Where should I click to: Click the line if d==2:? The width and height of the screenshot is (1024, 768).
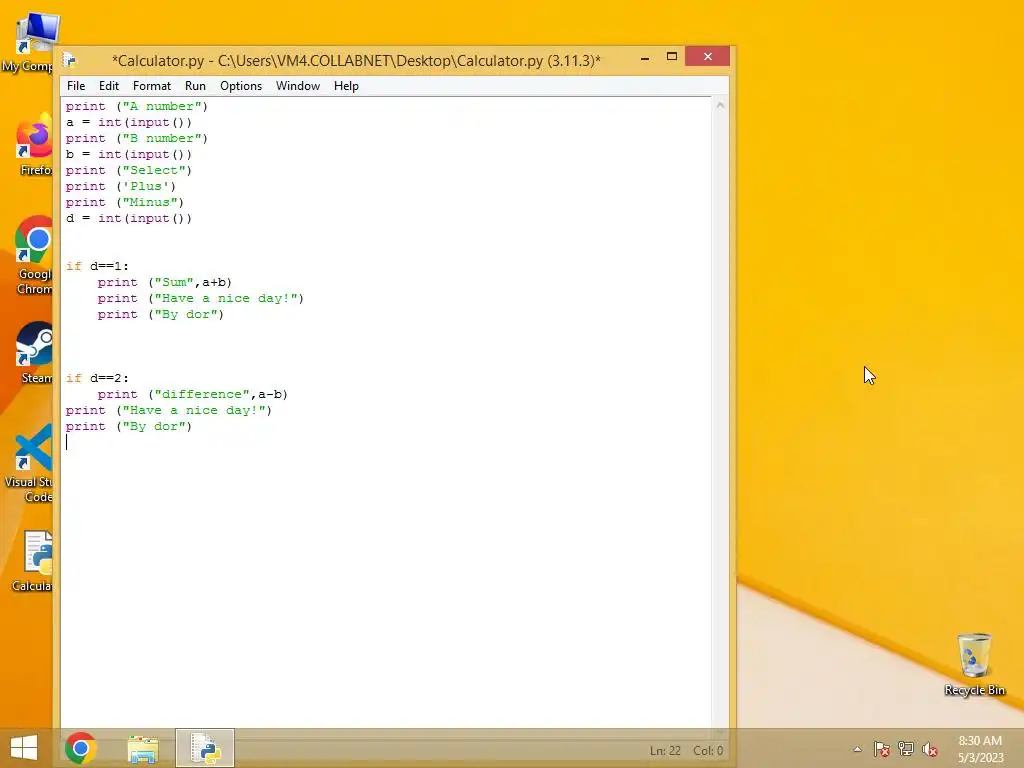tap(97, 378)
